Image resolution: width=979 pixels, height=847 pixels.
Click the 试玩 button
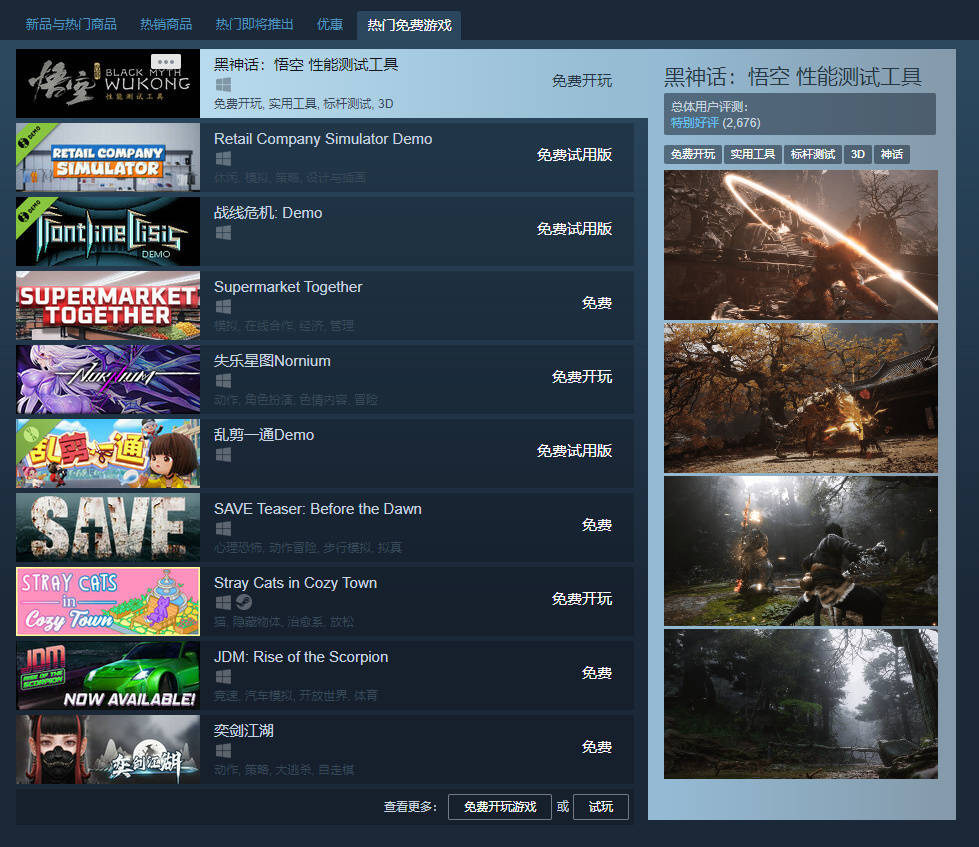(x=600, y=807)
